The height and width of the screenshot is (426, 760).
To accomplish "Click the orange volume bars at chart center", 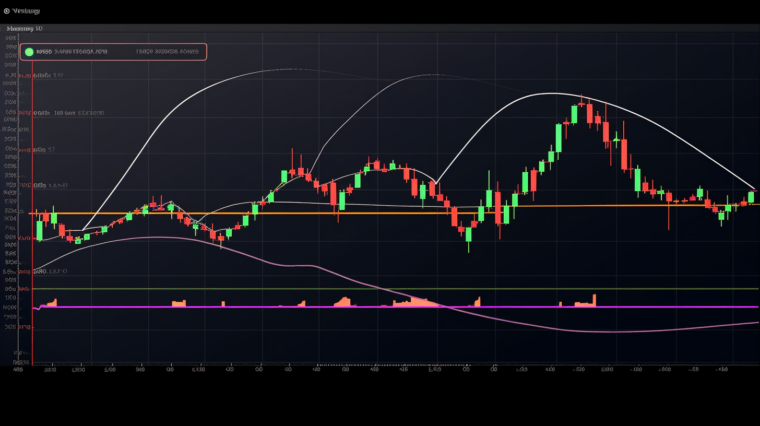I will (420, 301).
